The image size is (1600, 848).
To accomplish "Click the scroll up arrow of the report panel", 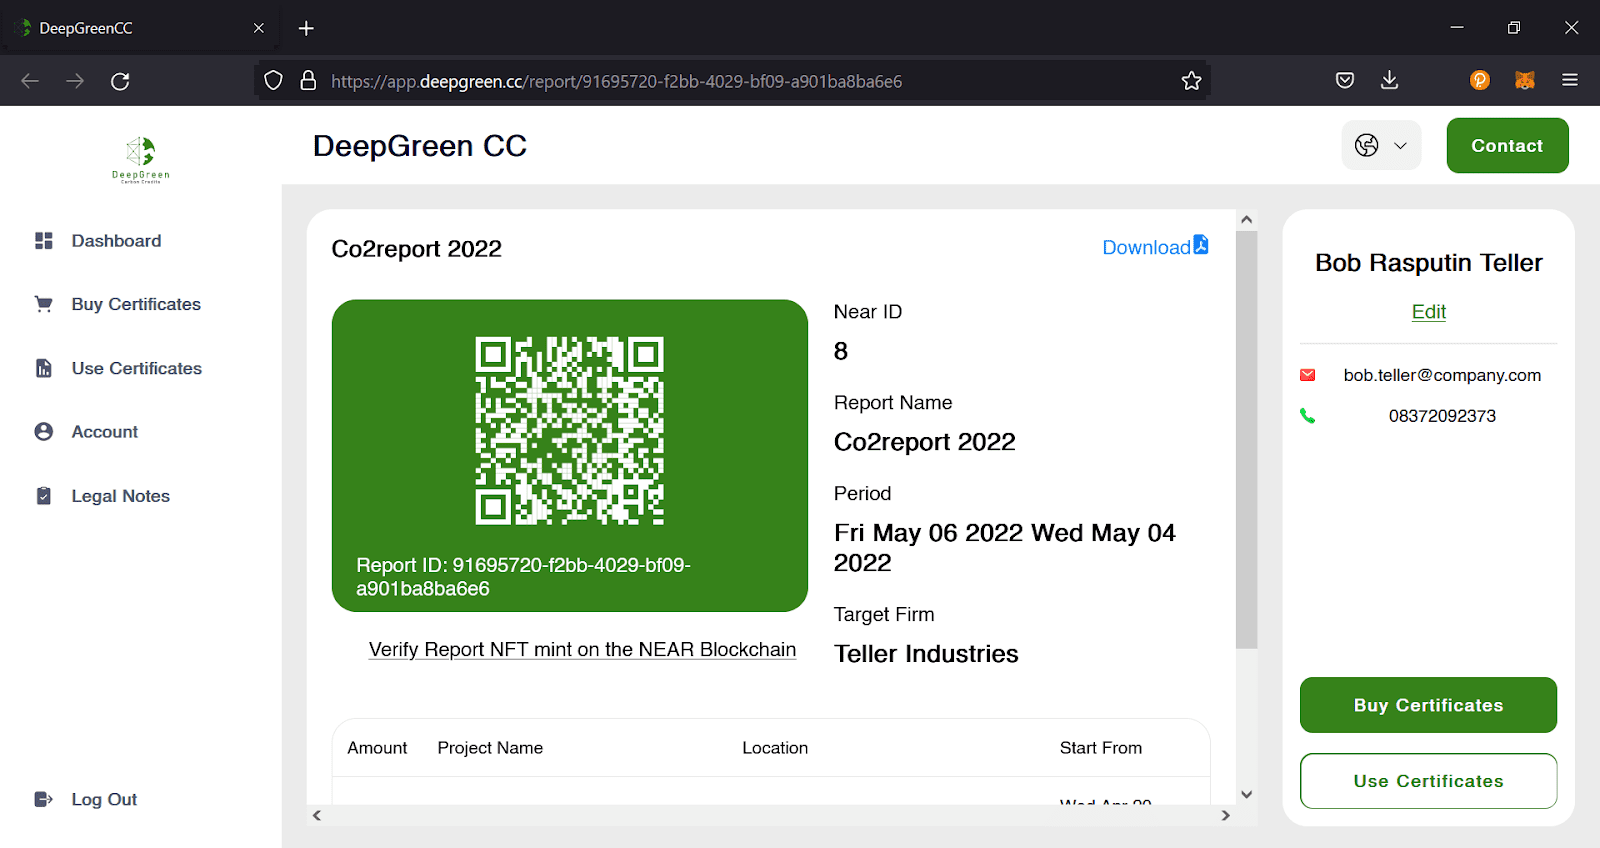I will 1246,219.
